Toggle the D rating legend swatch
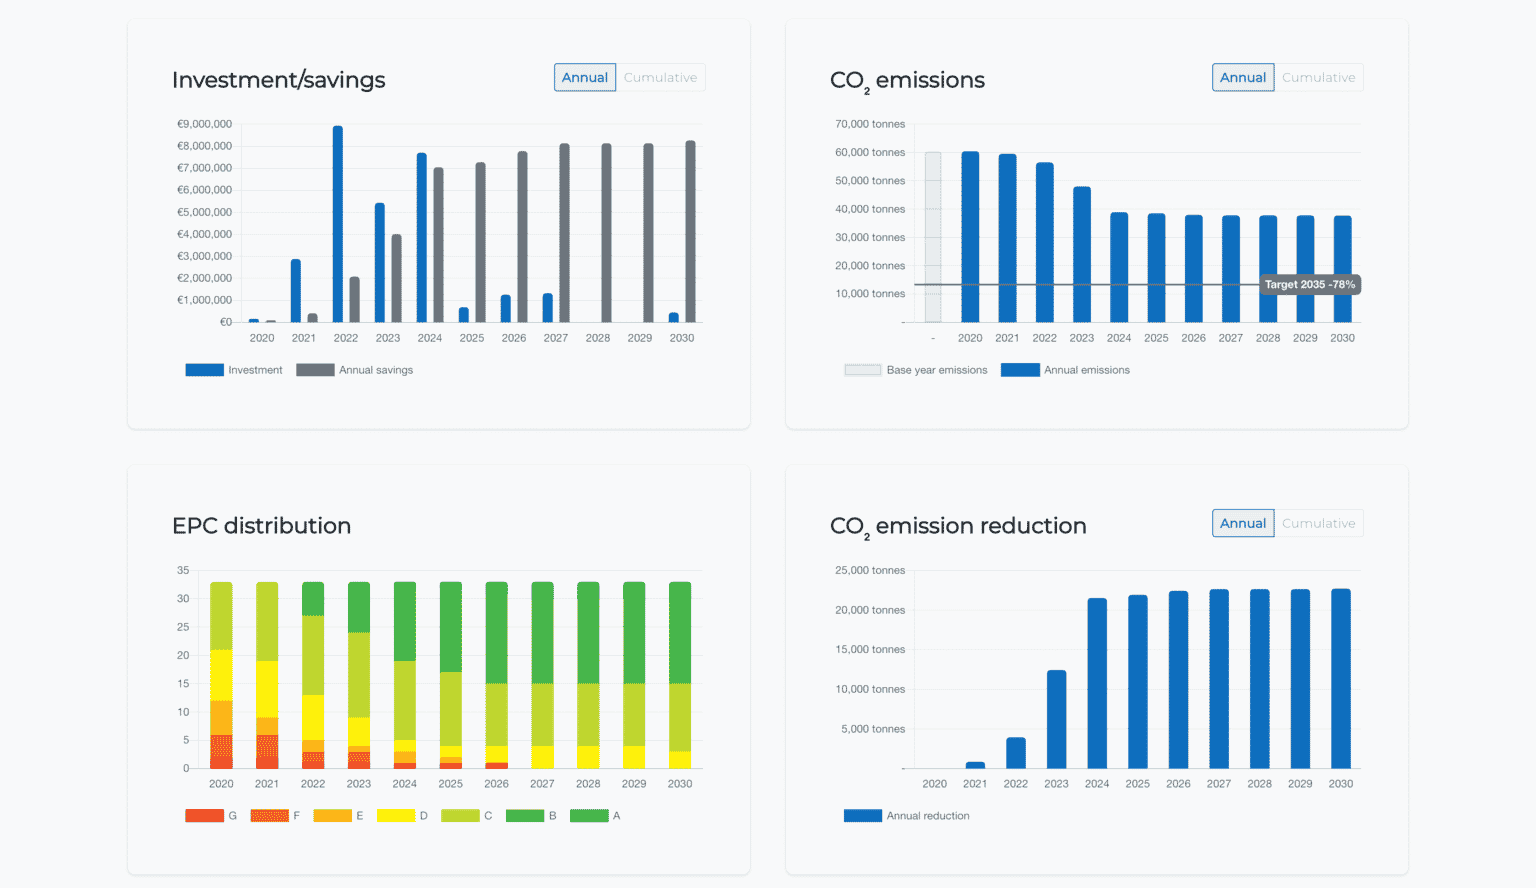The height and width of the screenshot is (888, 1536). (396, 816)
